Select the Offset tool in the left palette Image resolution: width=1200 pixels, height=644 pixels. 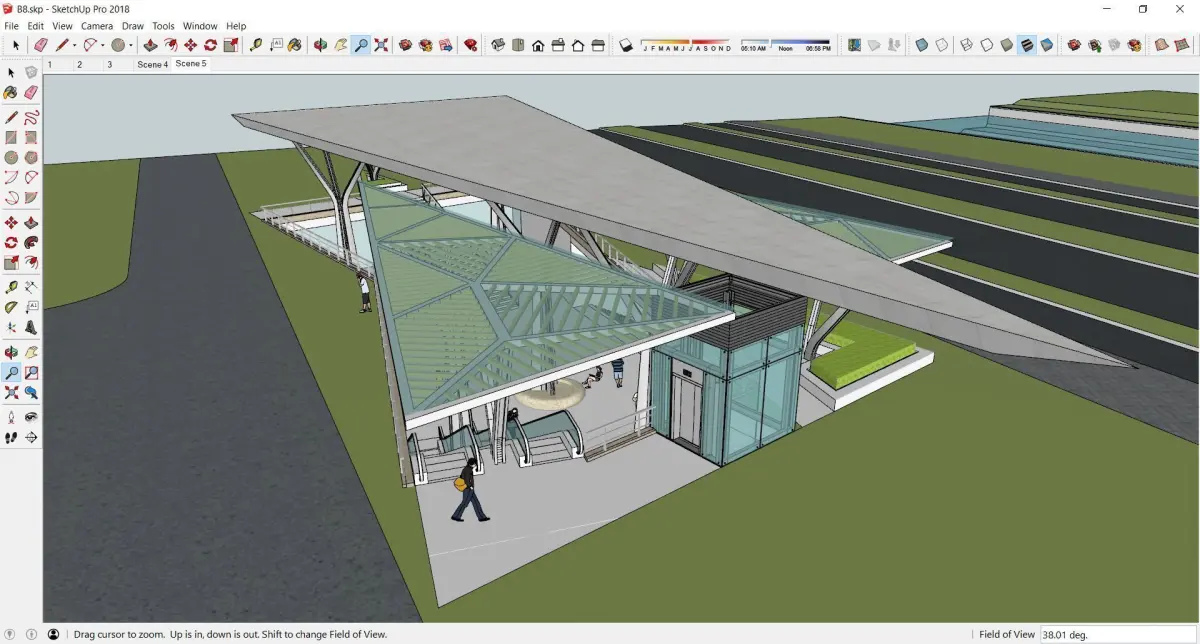32,263
